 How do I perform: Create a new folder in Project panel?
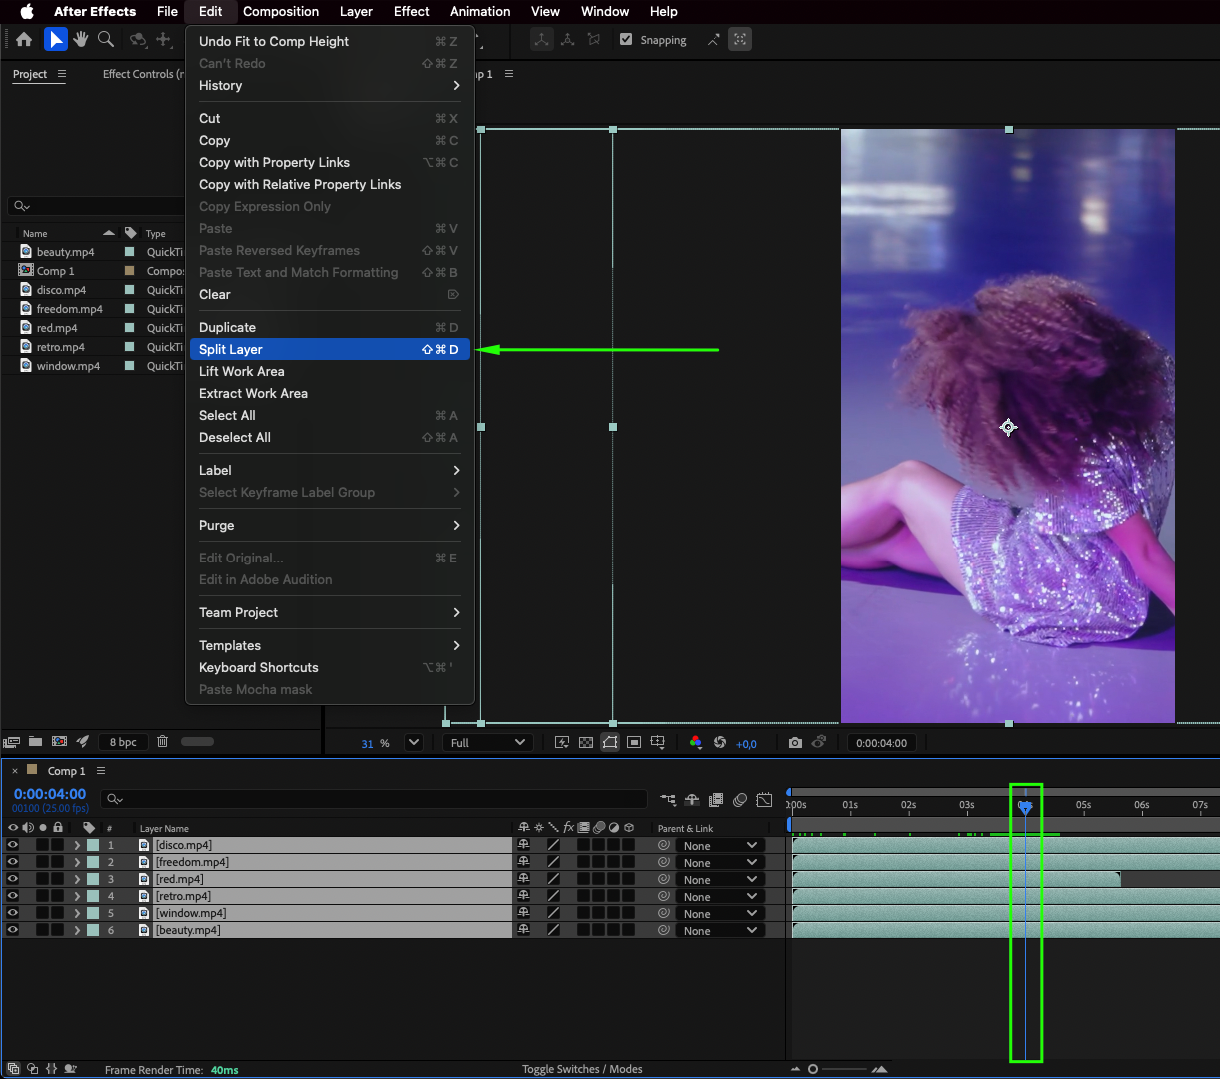(35, 742)
